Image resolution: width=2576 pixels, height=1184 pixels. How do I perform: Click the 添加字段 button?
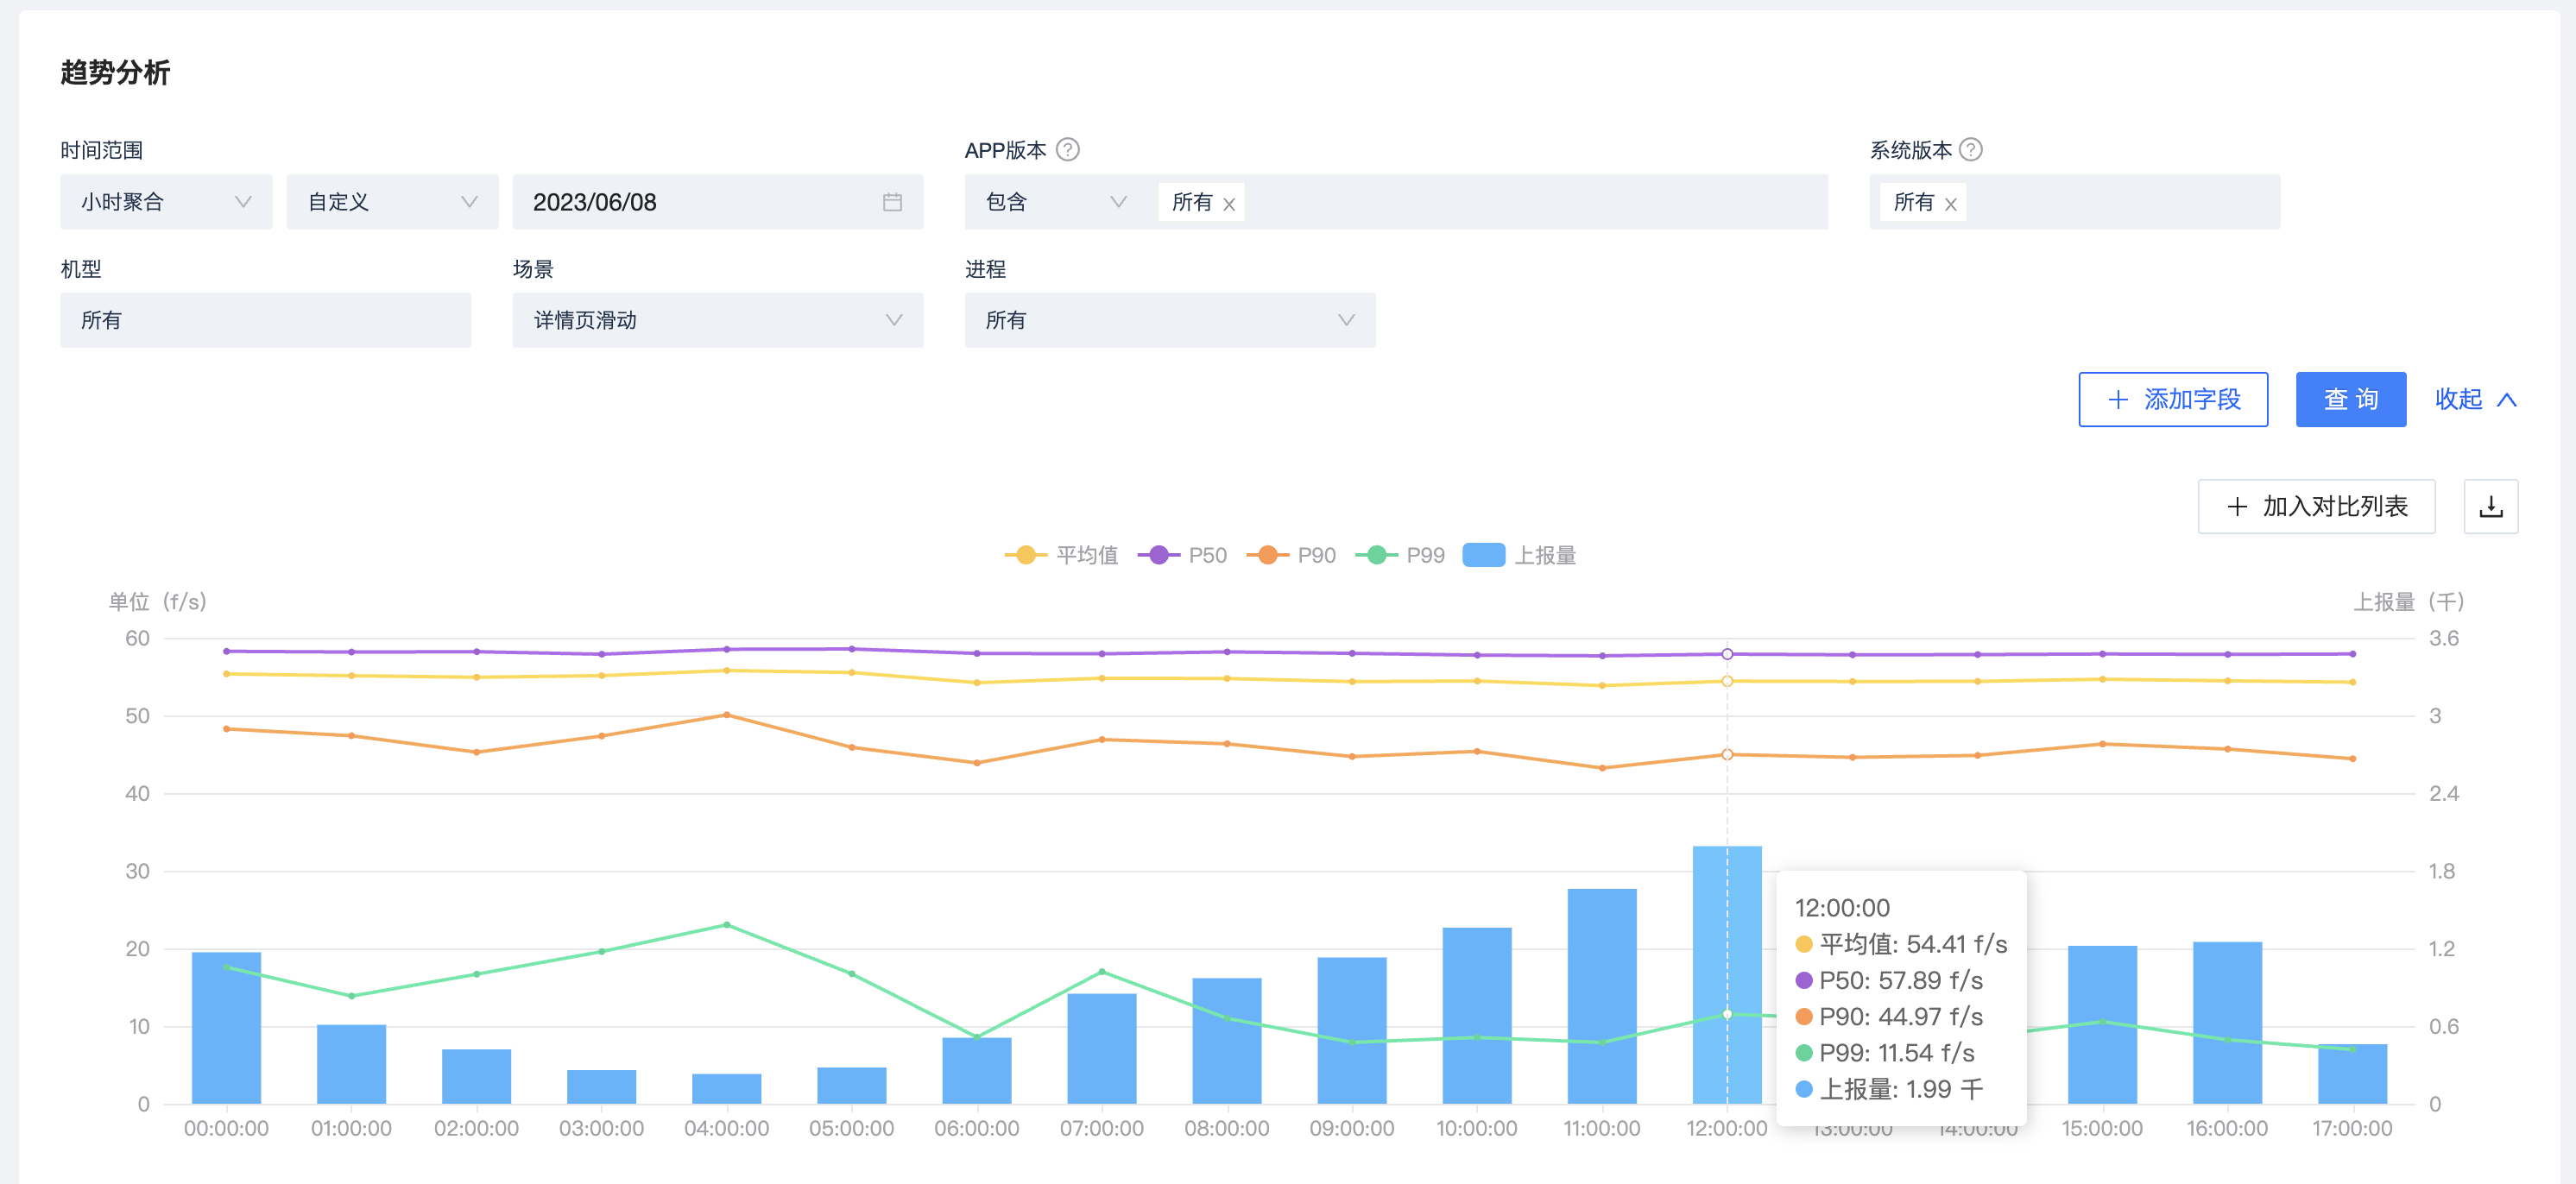(x=2172, y=399)
